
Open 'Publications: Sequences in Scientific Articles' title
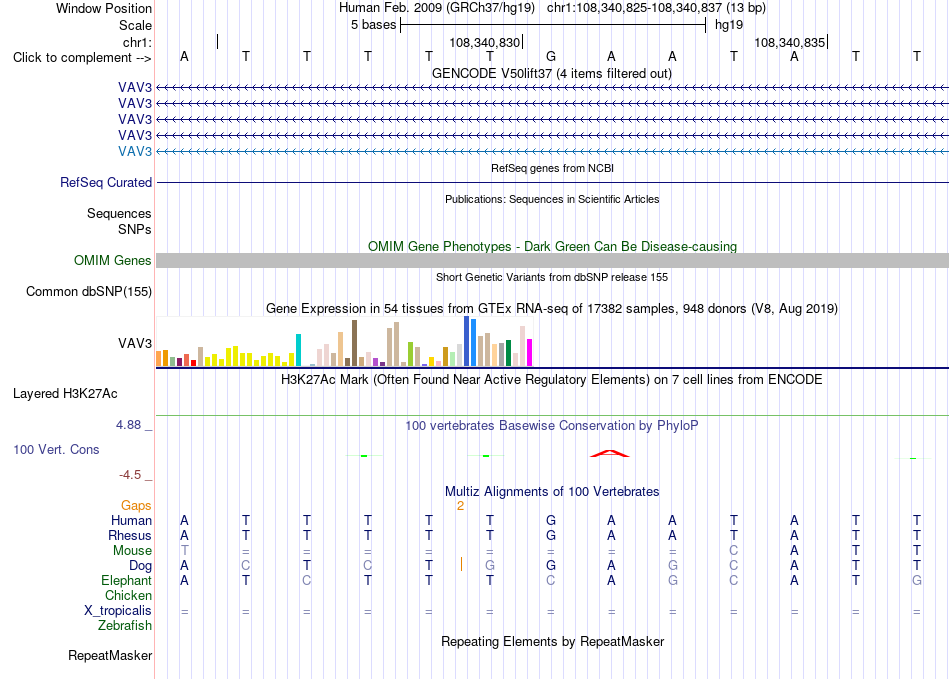tap(552, 199)
